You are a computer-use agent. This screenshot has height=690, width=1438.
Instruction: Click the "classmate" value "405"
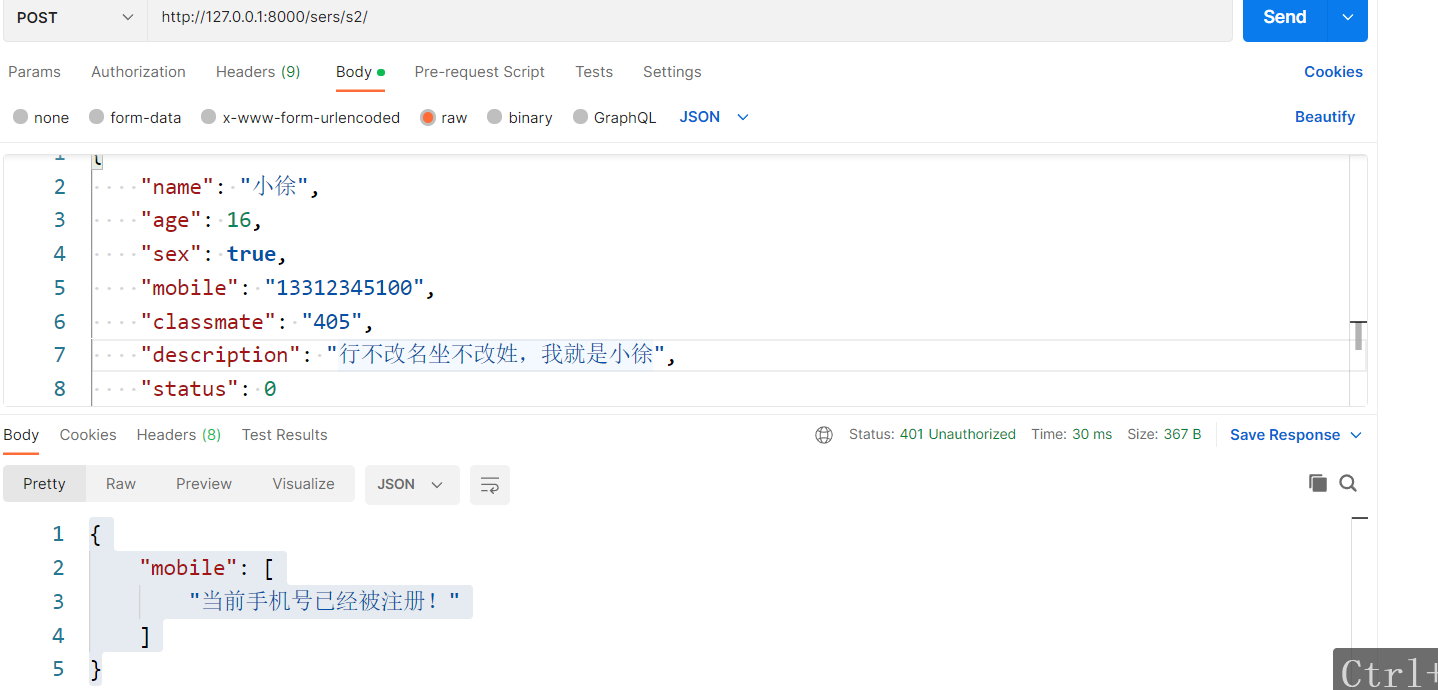pos(332,322)
